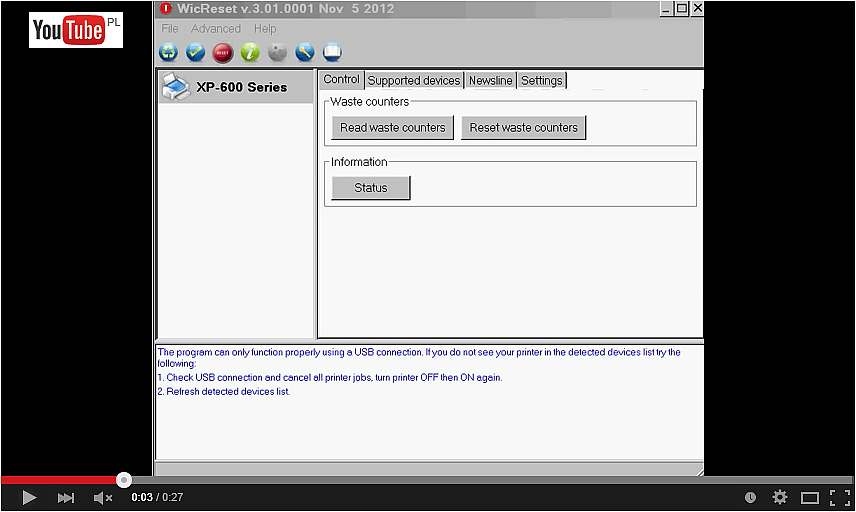
Task: Enter fullscreen video mode
Action: (840, 497)
